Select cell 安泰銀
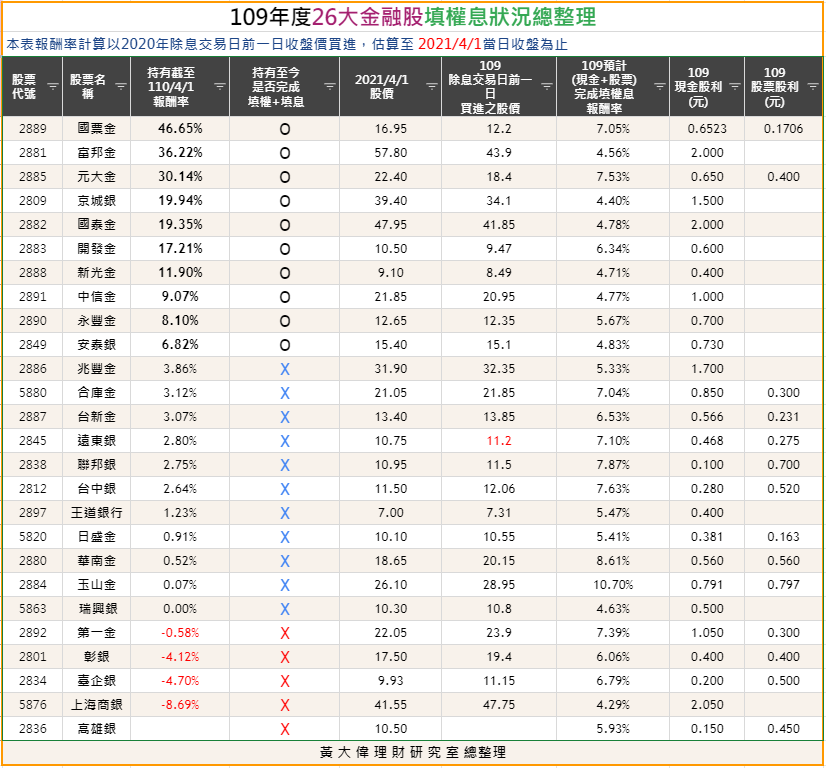The width and height of the screenshot is (826, 768). coord(96,344)
